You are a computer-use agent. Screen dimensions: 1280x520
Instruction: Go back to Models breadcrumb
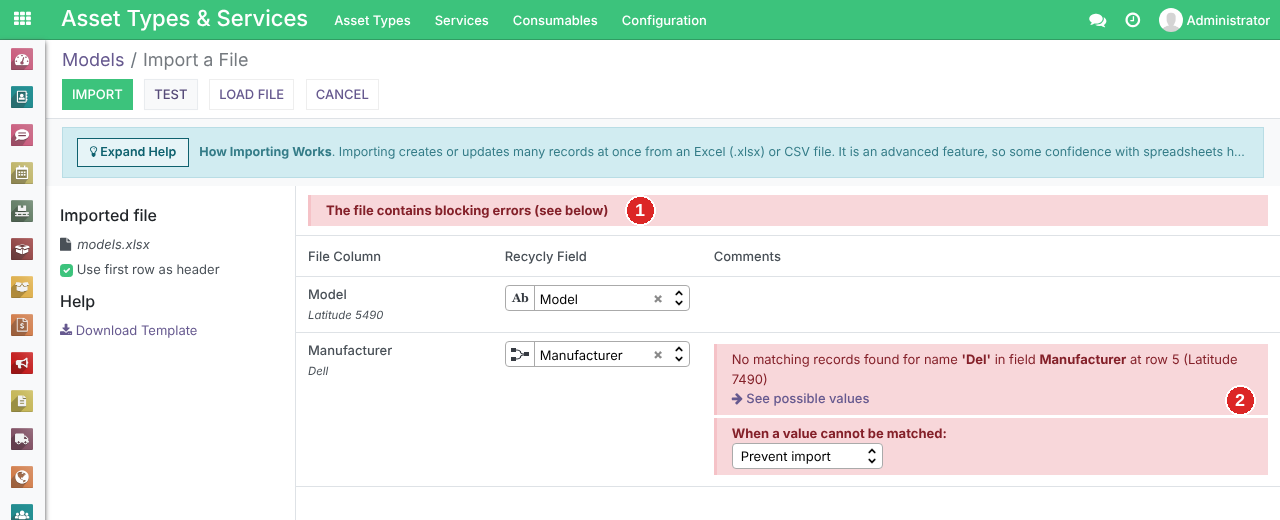point(93,60)
